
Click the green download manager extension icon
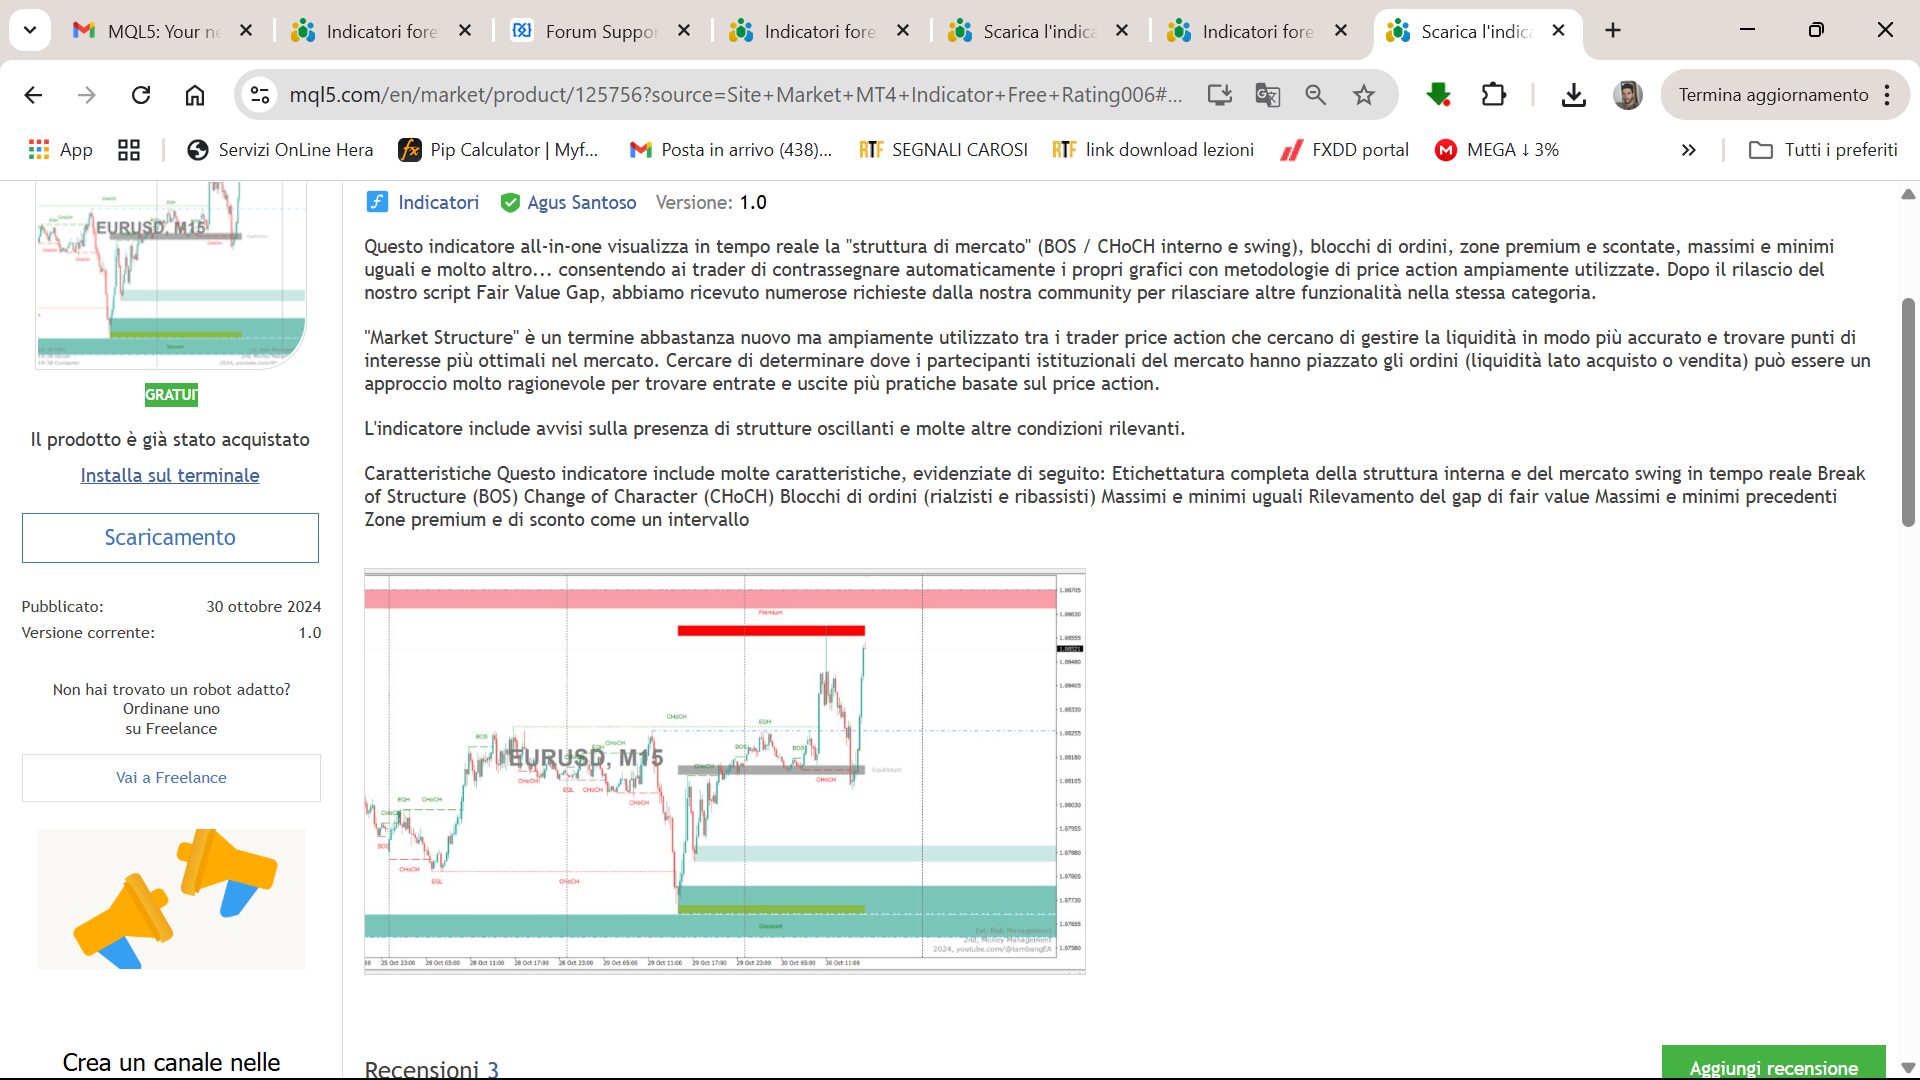[x=1438, y=95]
